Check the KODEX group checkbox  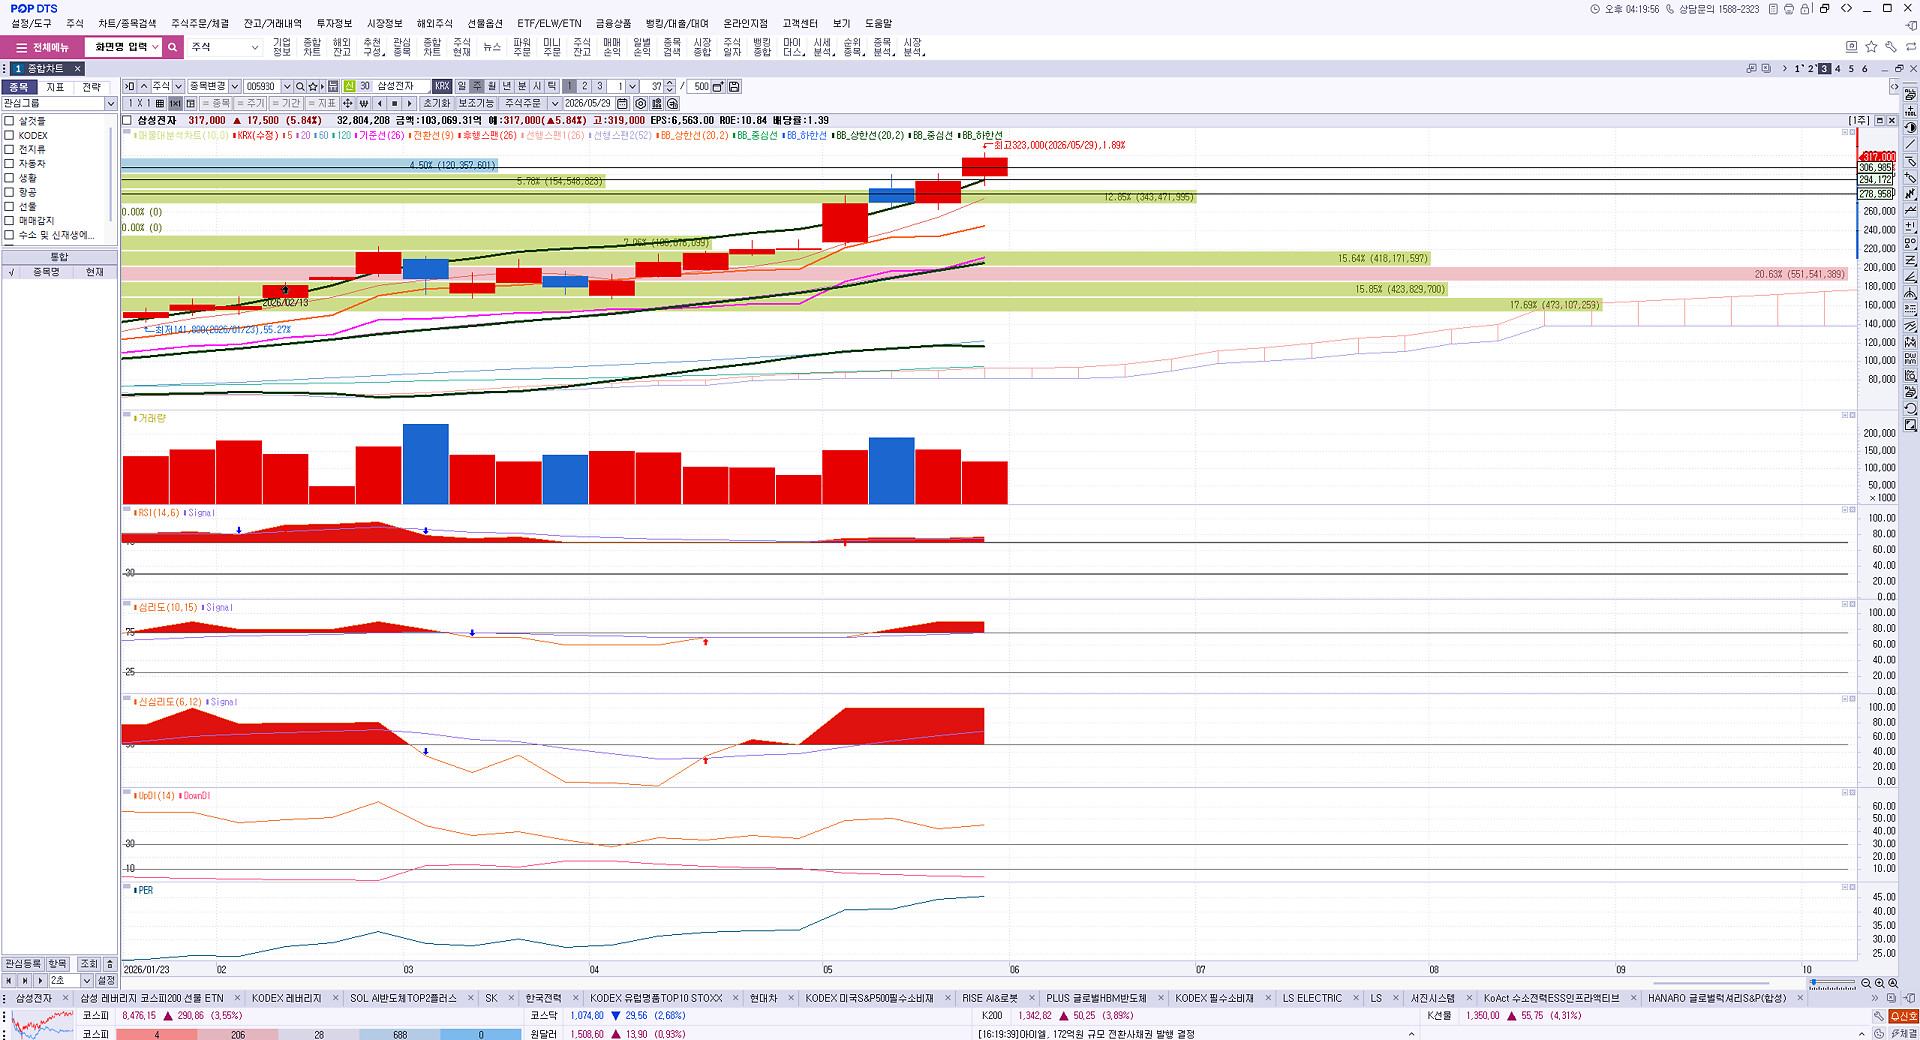9,135
